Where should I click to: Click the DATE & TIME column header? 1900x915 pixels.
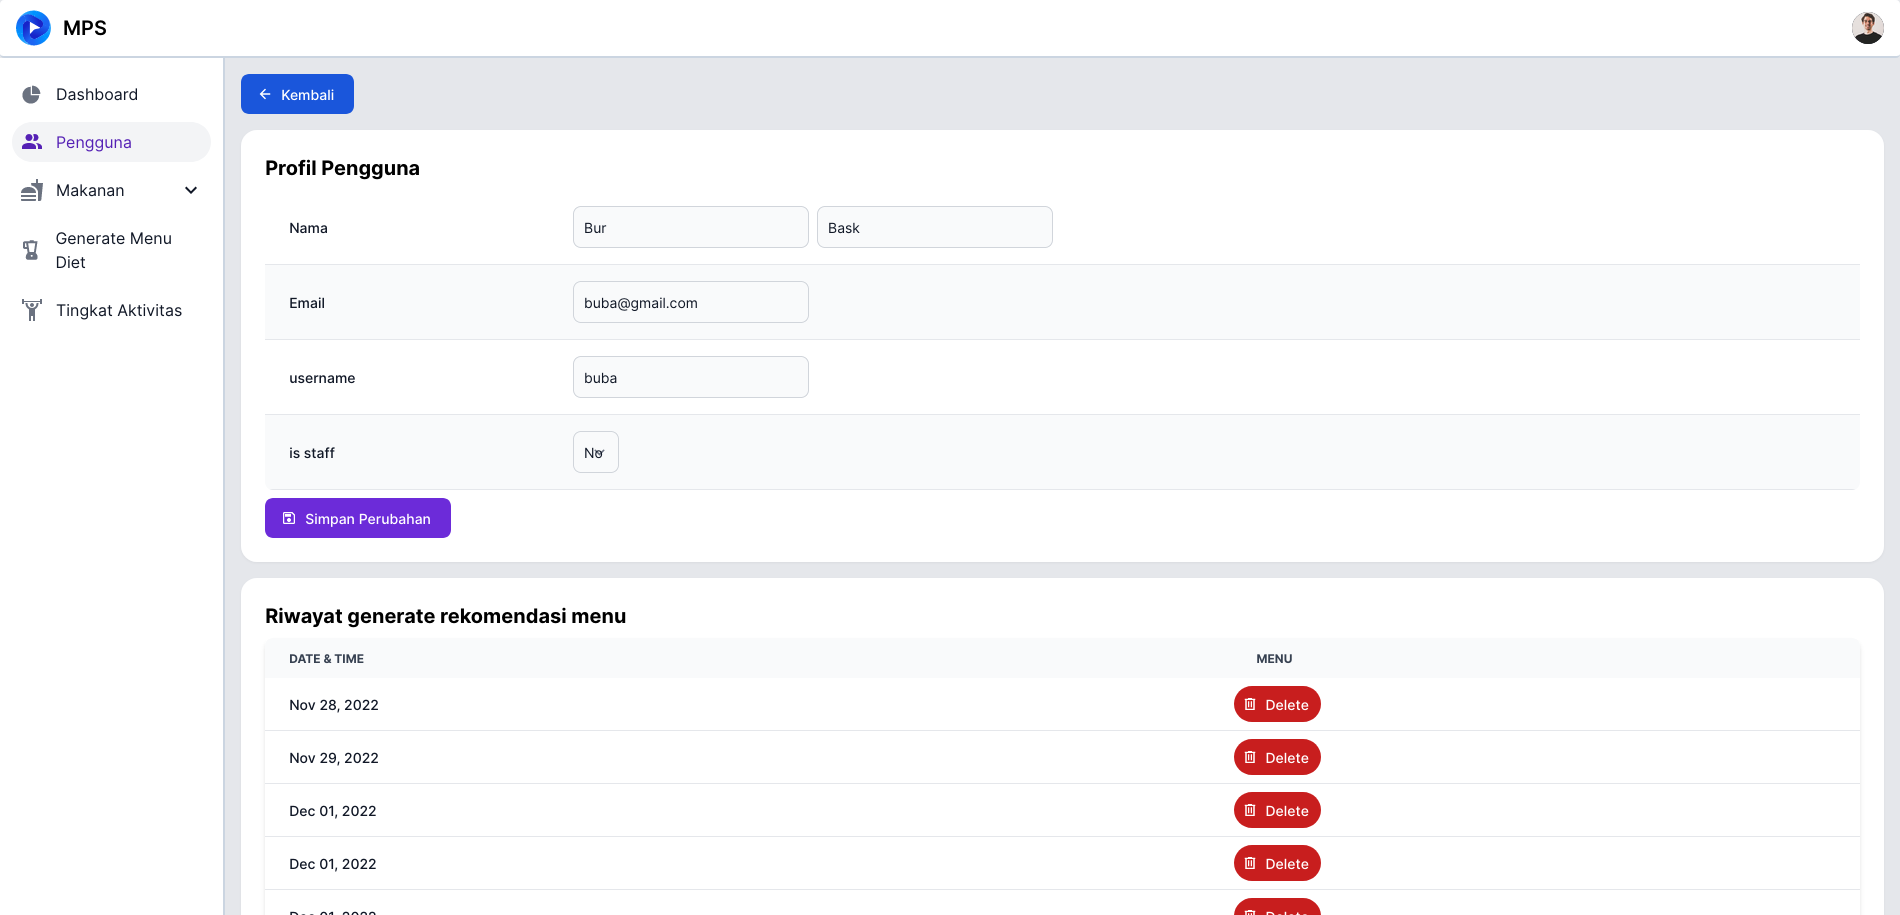[326, 659]
